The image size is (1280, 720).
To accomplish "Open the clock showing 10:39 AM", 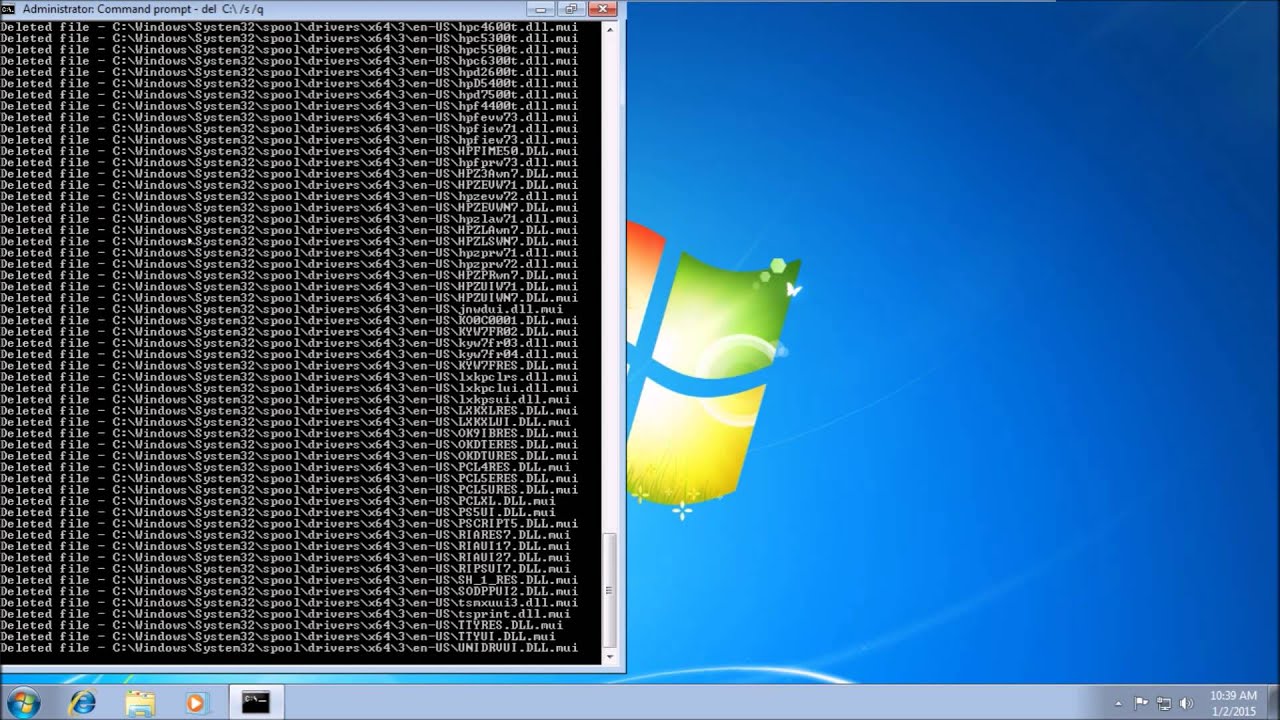I will pyautogui.click(x=1233, y=702).
